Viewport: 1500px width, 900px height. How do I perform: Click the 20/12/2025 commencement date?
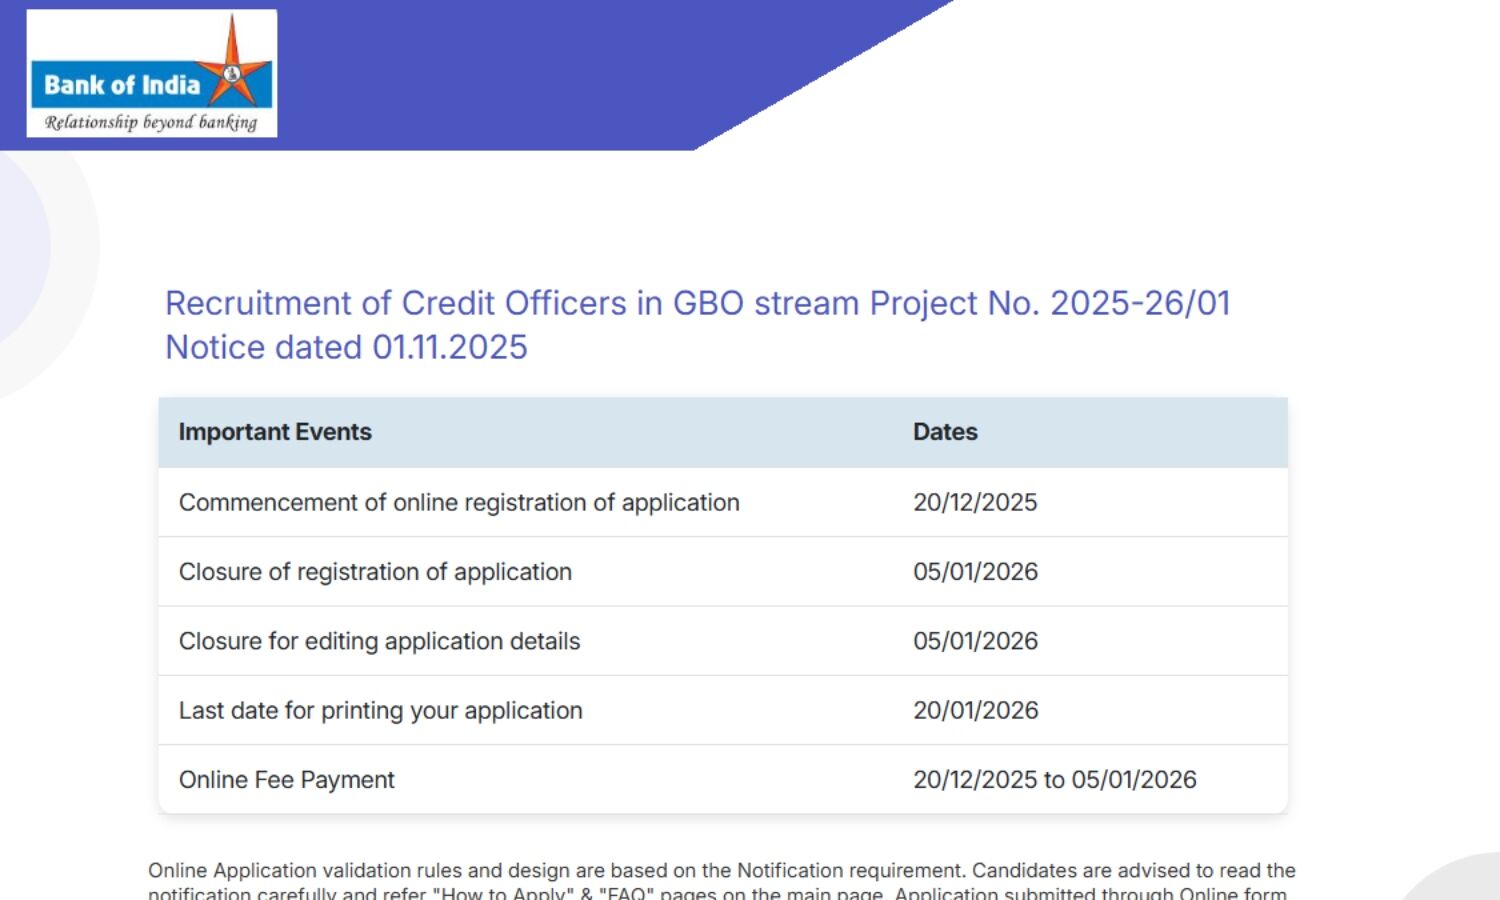click(x=975, y=502)
